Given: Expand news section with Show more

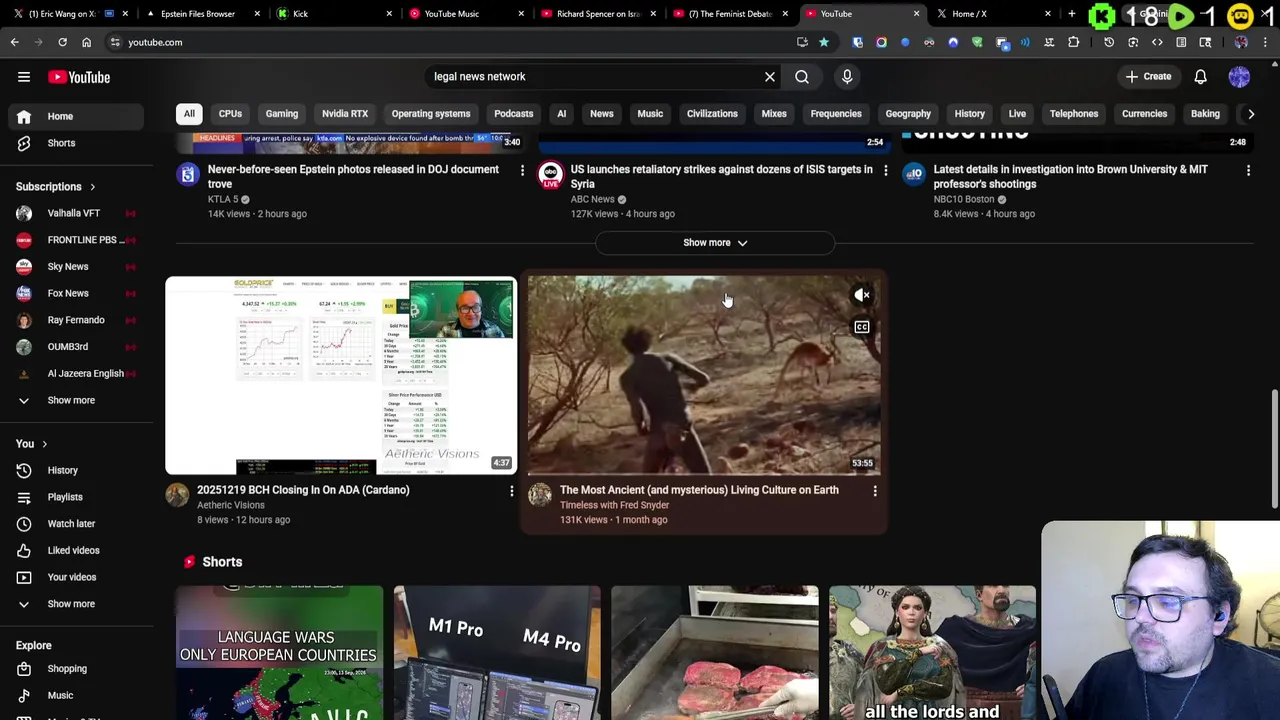Looking at the screenshot, I should [715, 243].
